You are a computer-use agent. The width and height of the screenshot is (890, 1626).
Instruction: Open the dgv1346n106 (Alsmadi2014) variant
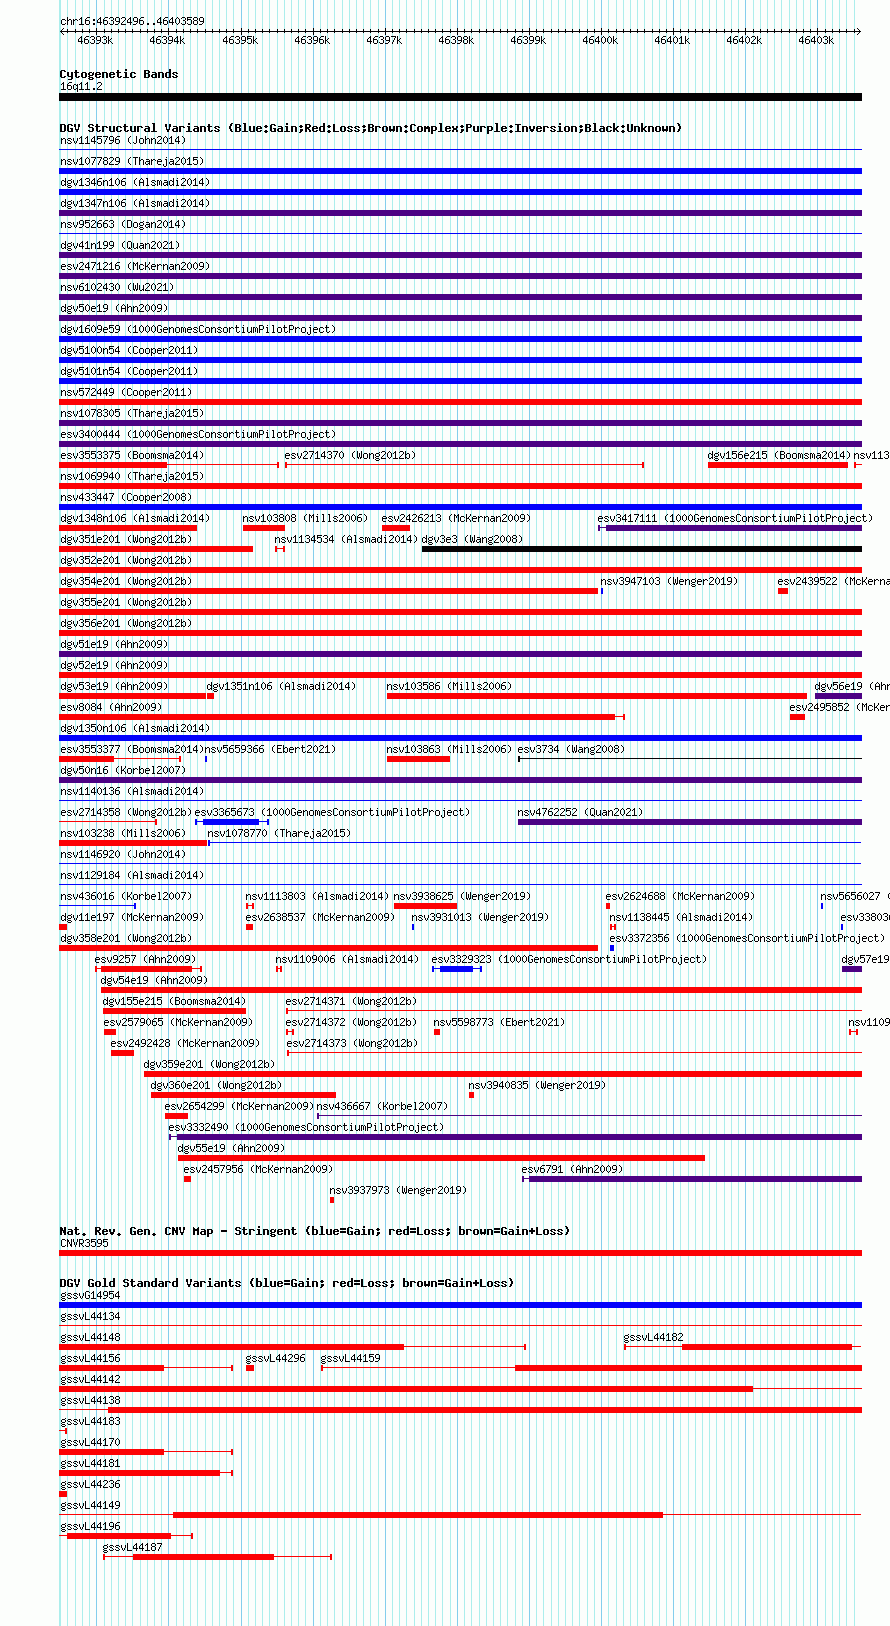click(x=134, y=182)
